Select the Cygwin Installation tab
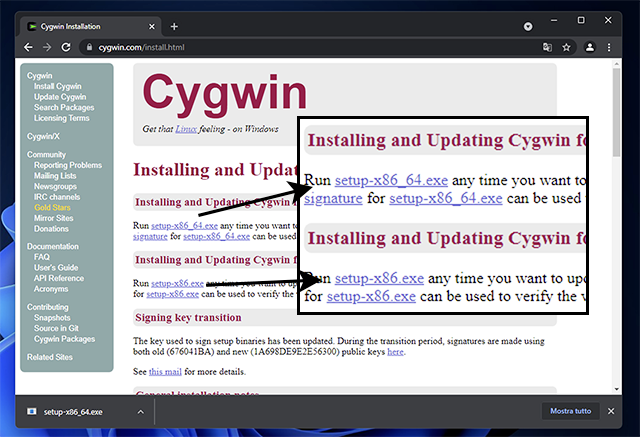The height and width of the screenshot is (437, 640). [80, 26]
